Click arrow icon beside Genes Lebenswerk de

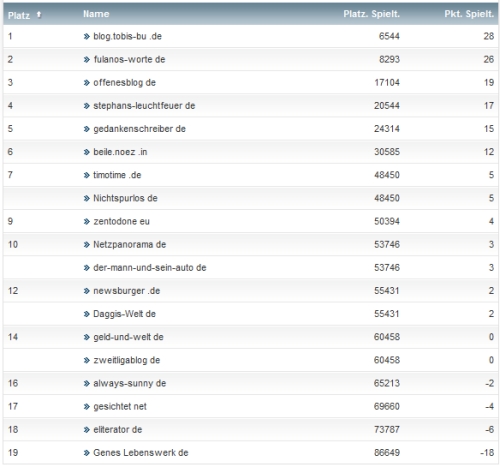tap(87, 453)
